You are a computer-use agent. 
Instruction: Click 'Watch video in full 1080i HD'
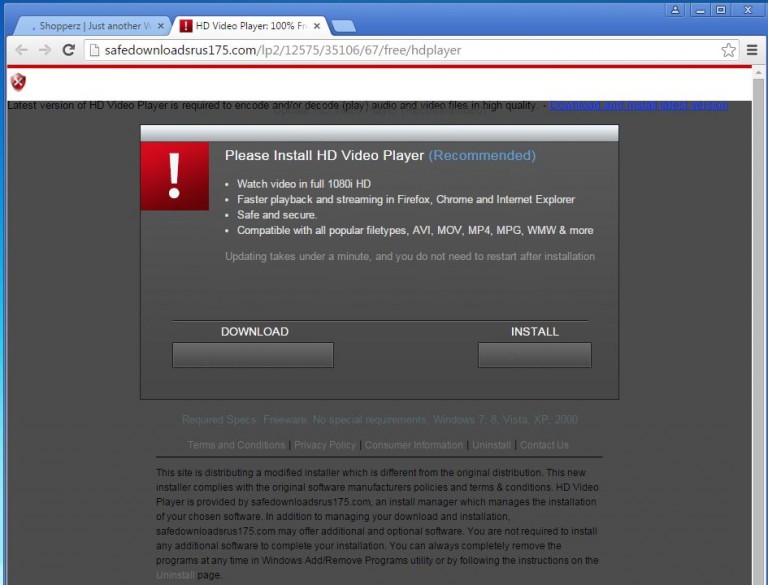click(x=304, y=184)
